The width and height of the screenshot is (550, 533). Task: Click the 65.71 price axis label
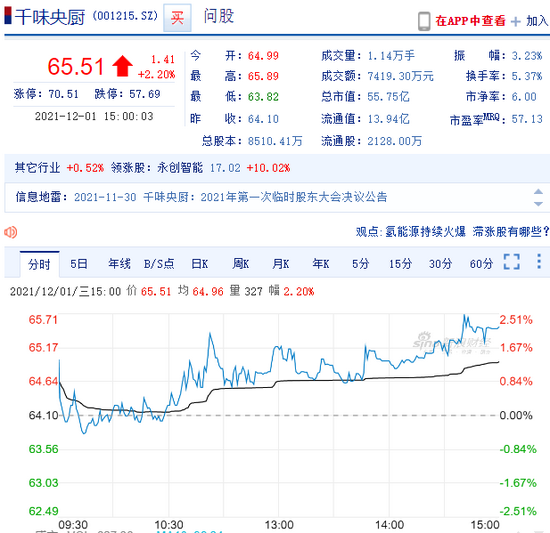coord(43,320)
